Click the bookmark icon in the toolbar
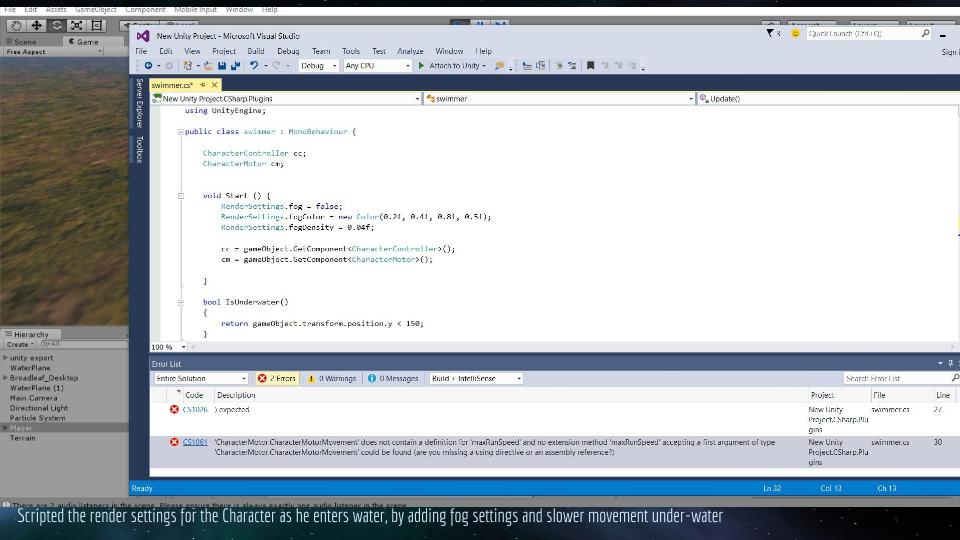 point(590,66)
